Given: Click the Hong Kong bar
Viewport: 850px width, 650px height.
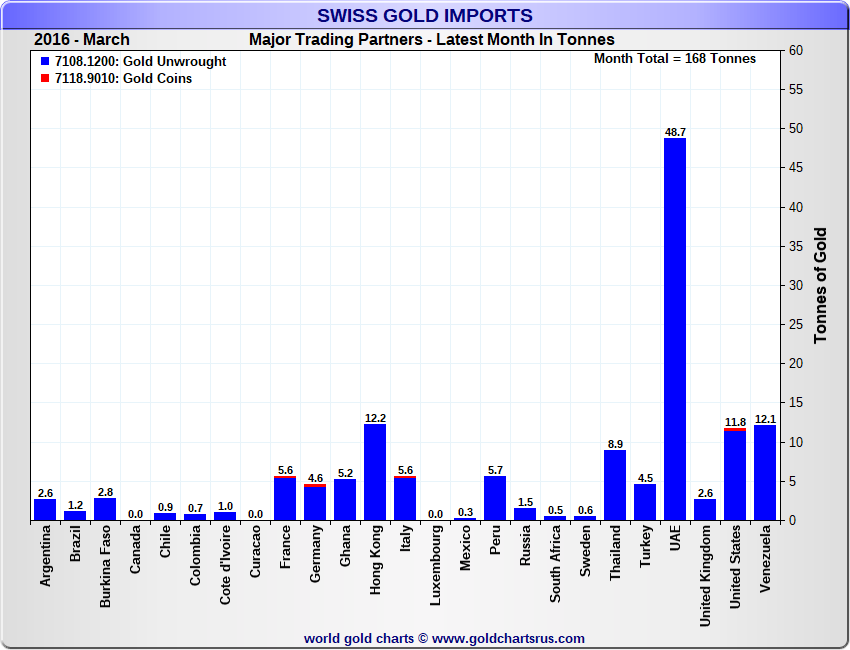Looking at the screenshot, I should 375,472.
